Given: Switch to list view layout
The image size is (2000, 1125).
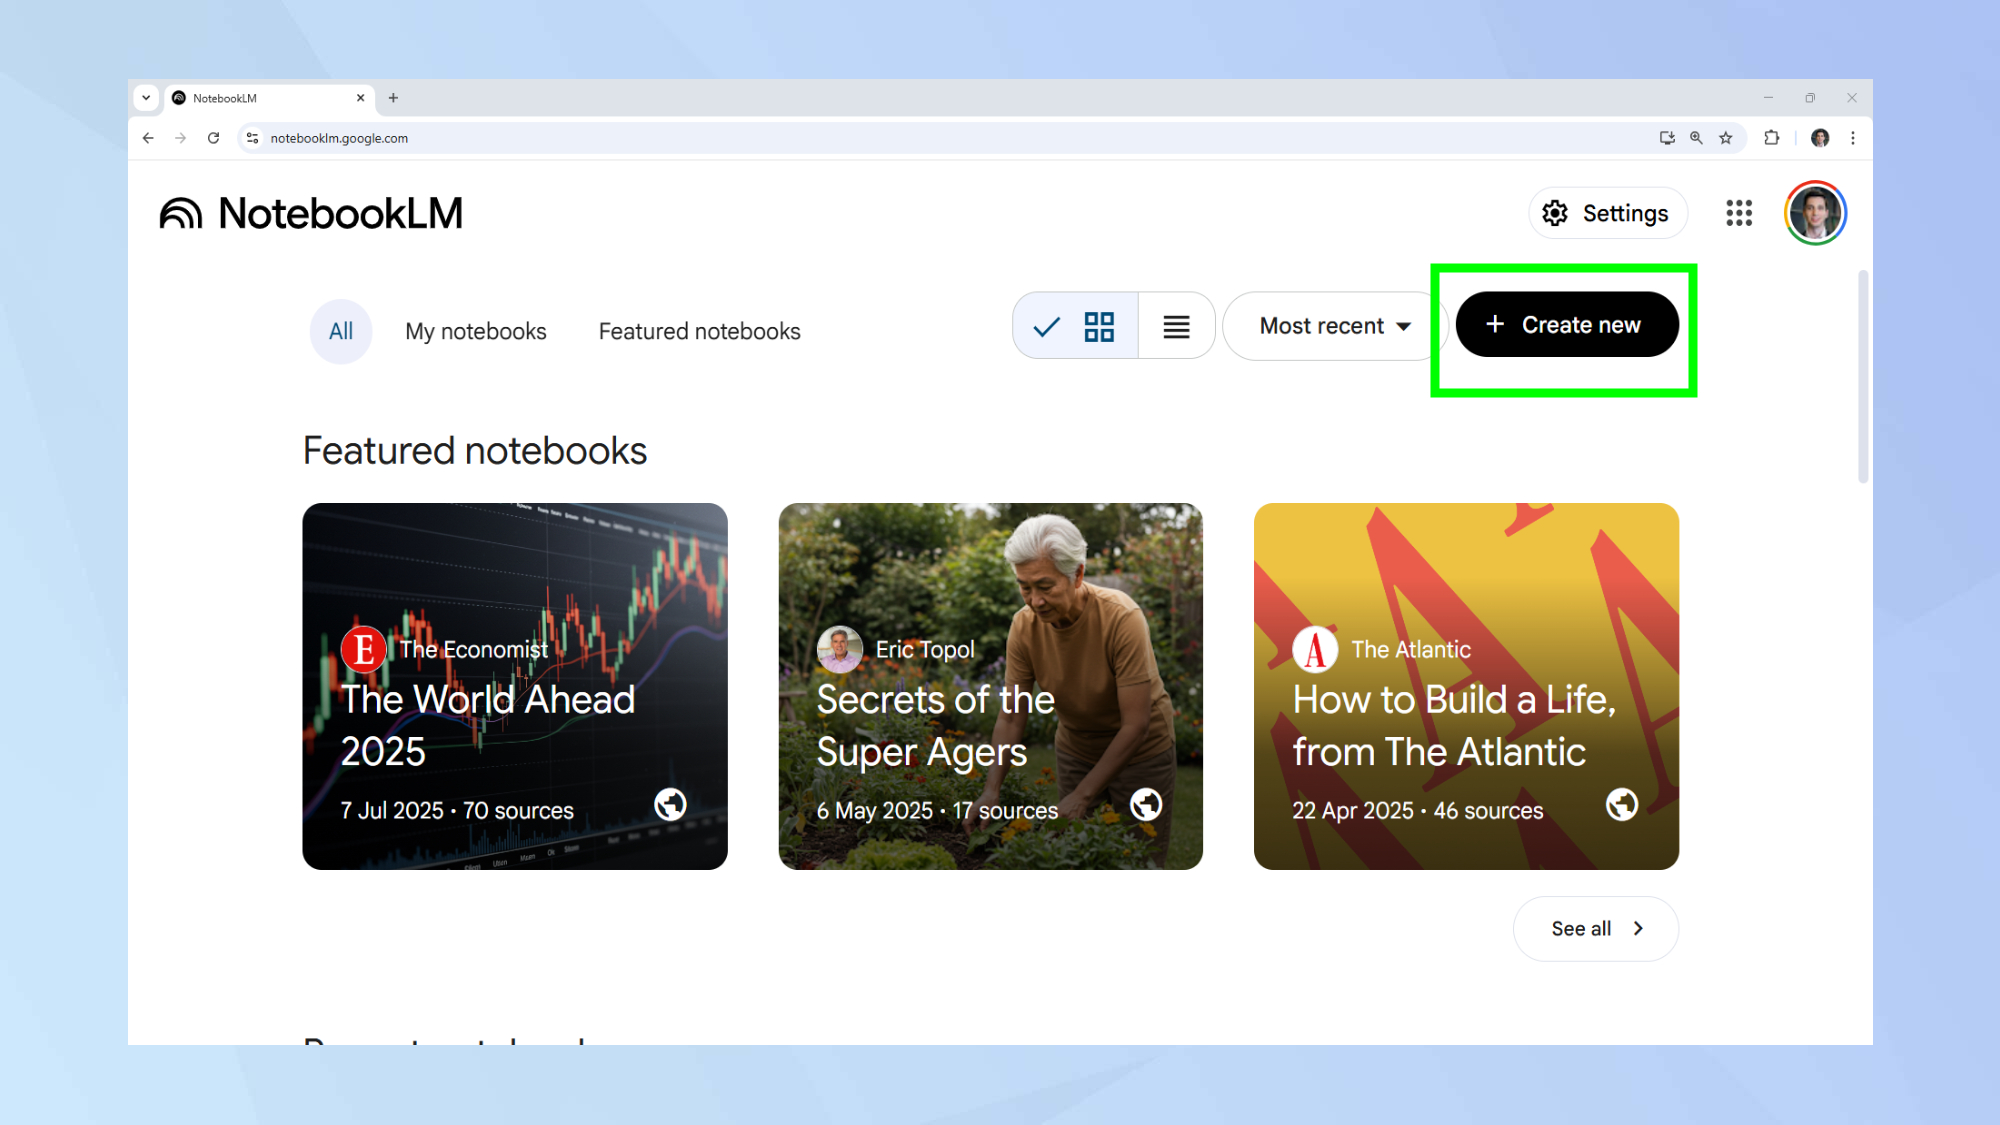Looking at the screenshot, I should pyautogui.click(x=1176, y=326).
